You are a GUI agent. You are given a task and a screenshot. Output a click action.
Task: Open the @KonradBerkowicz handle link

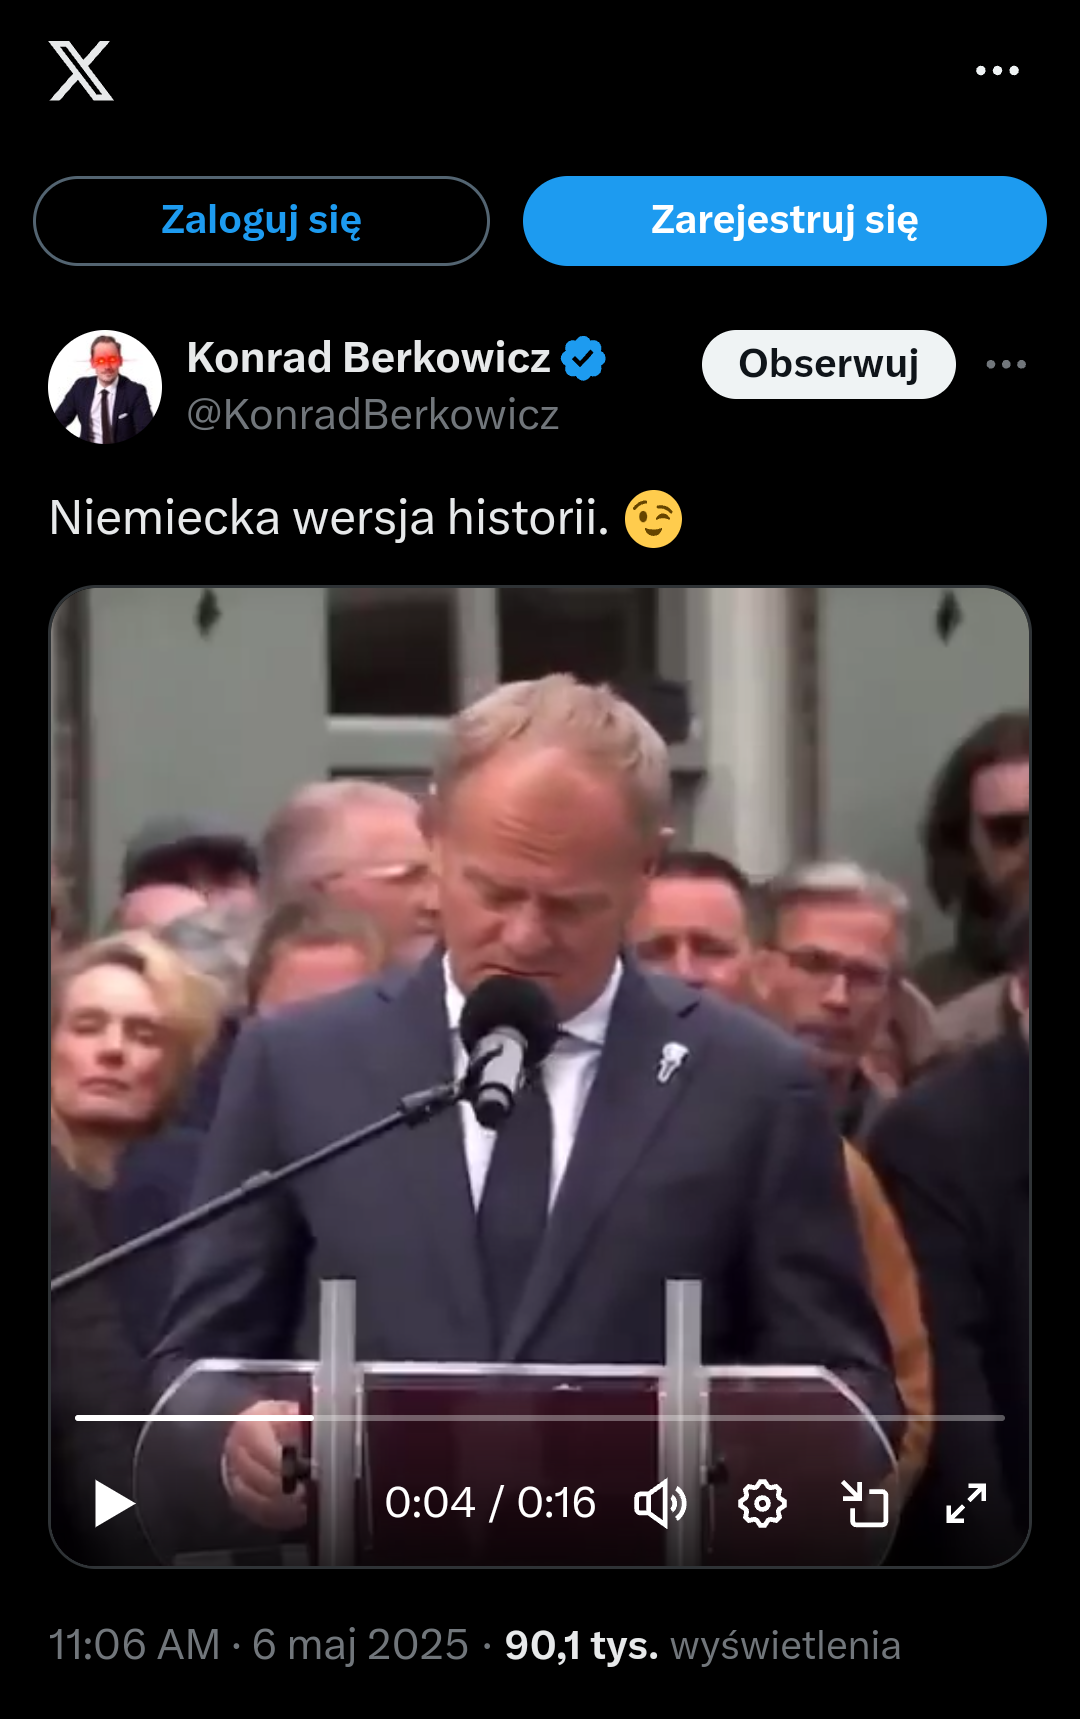373,415
